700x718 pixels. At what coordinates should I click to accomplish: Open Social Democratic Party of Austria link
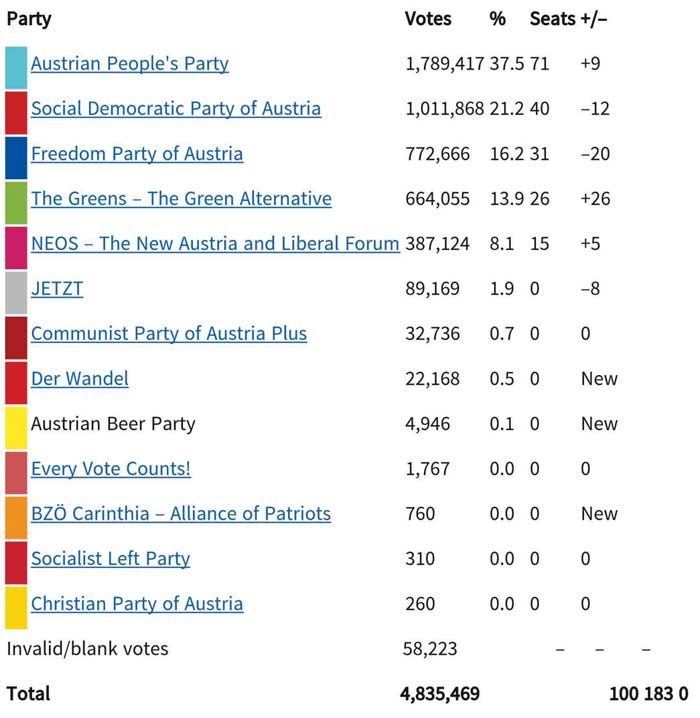176,109
